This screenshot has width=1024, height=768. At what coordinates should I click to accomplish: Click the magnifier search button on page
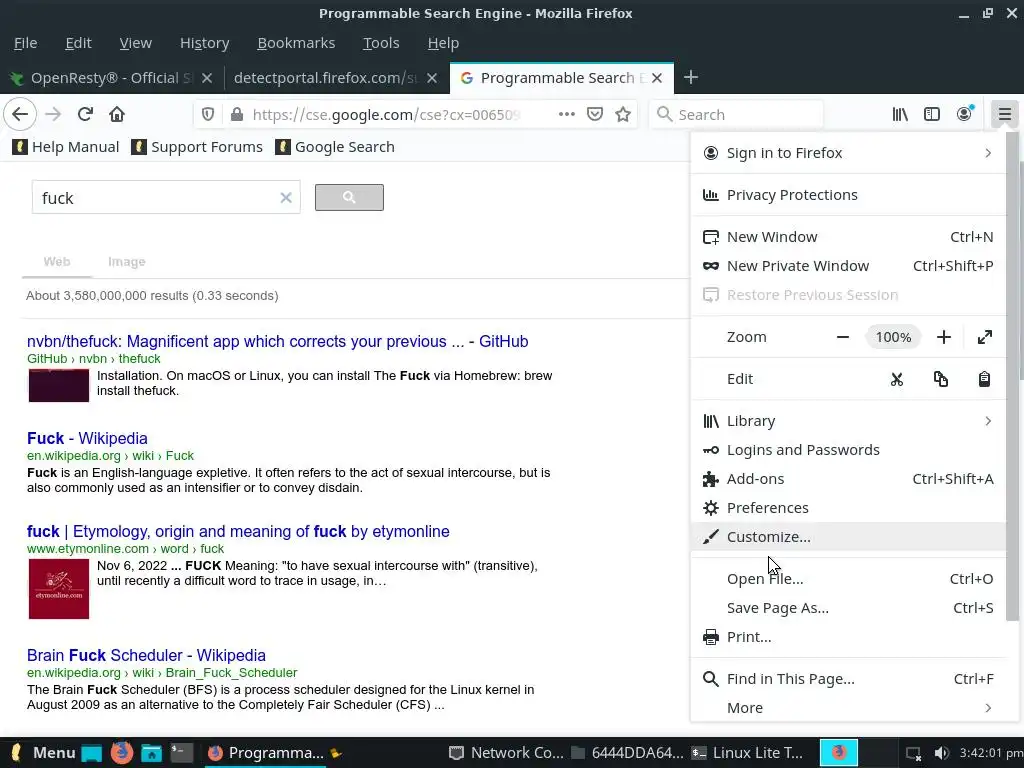coord(349,197)
